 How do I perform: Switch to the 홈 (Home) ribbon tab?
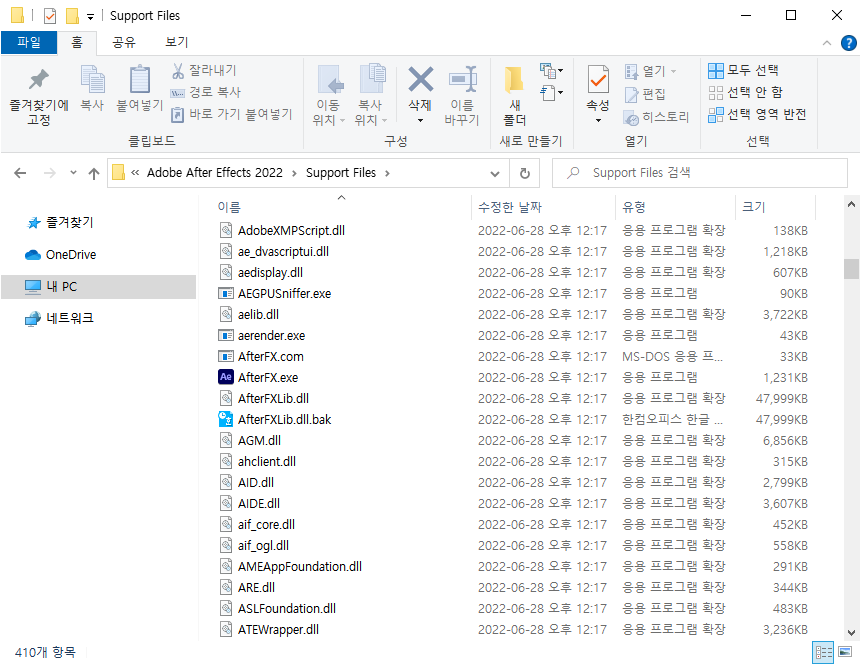[77, 42]
